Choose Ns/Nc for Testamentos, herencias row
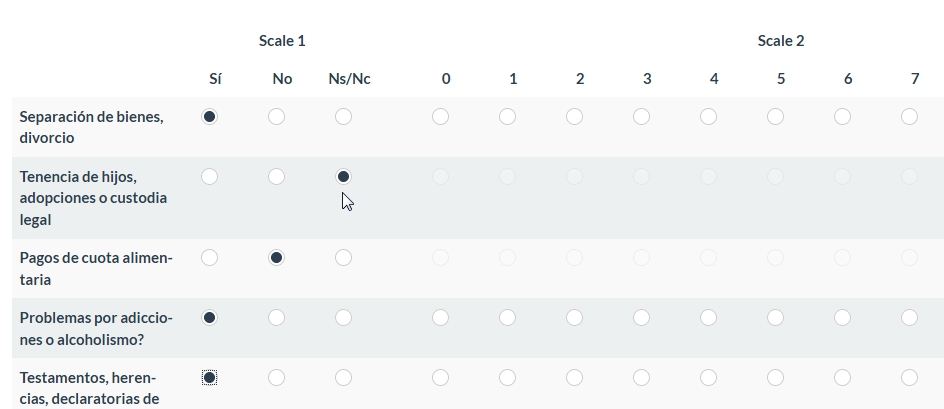This screenshot has width=944, height=409. coord(343,378)
